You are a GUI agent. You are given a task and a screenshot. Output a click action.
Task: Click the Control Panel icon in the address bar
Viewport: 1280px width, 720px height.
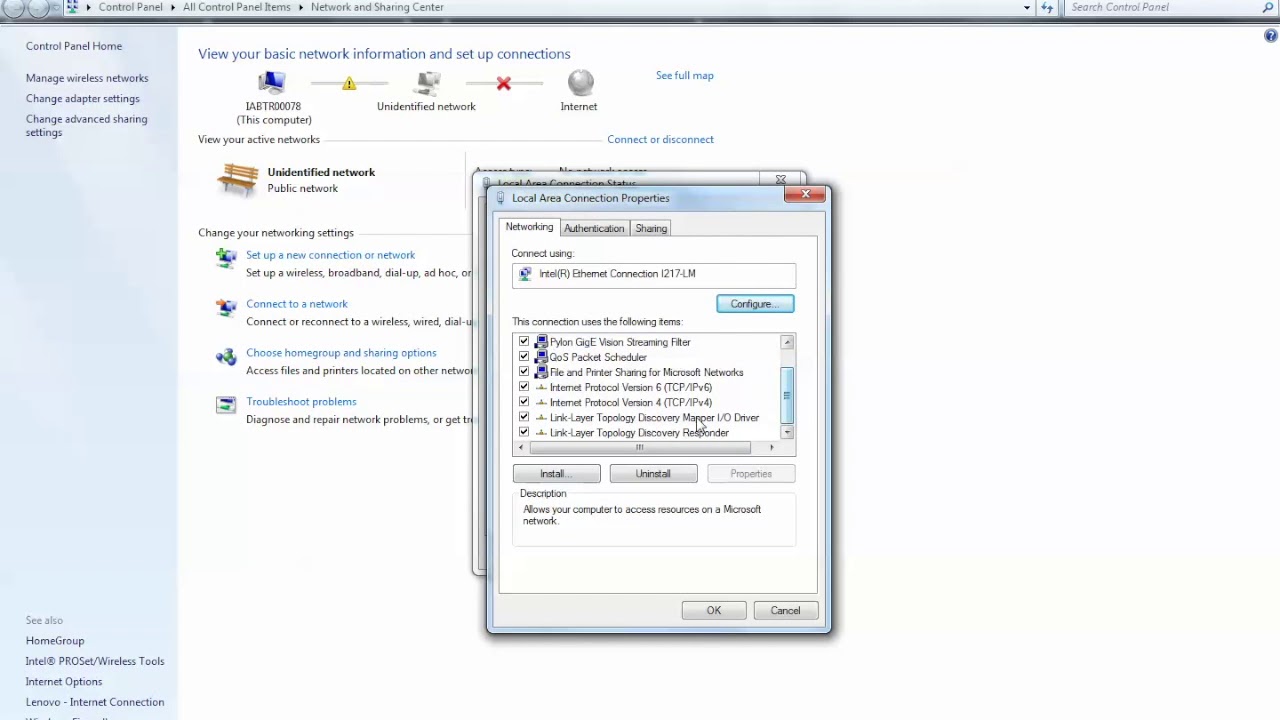72,7
